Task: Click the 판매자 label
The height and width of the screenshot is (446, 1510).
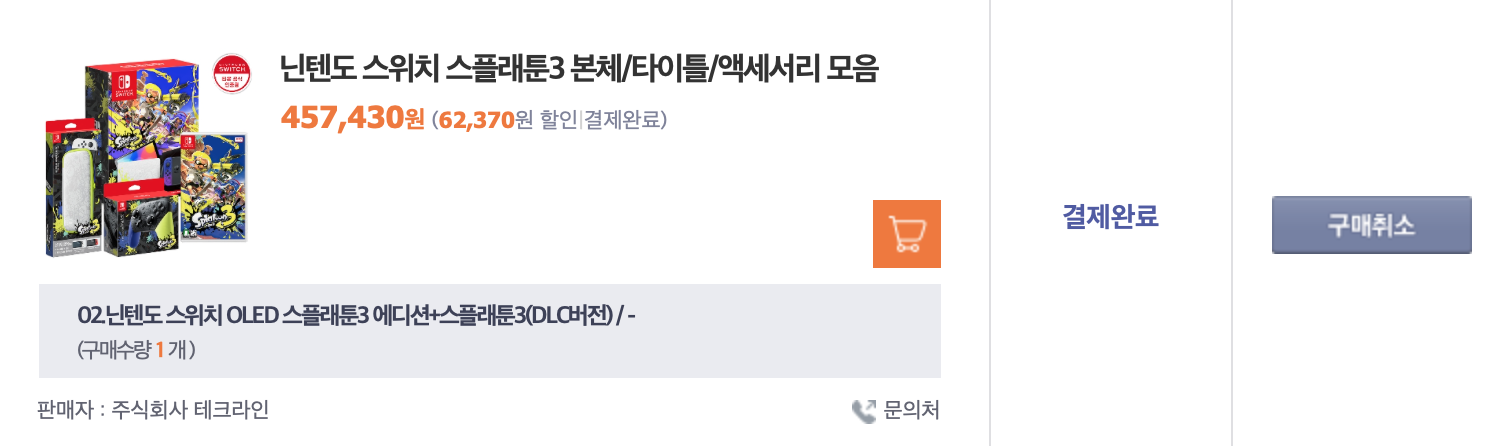Action: [x=63, y=410]
